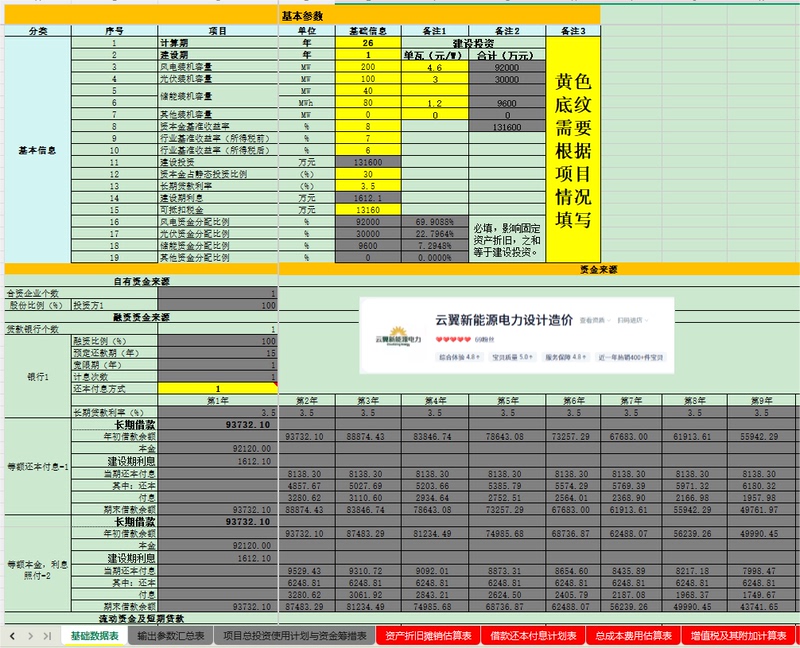Select the 风电资金分配比例 label cell
The width and height of the screenshot is (800, 648).
[218, 221]
